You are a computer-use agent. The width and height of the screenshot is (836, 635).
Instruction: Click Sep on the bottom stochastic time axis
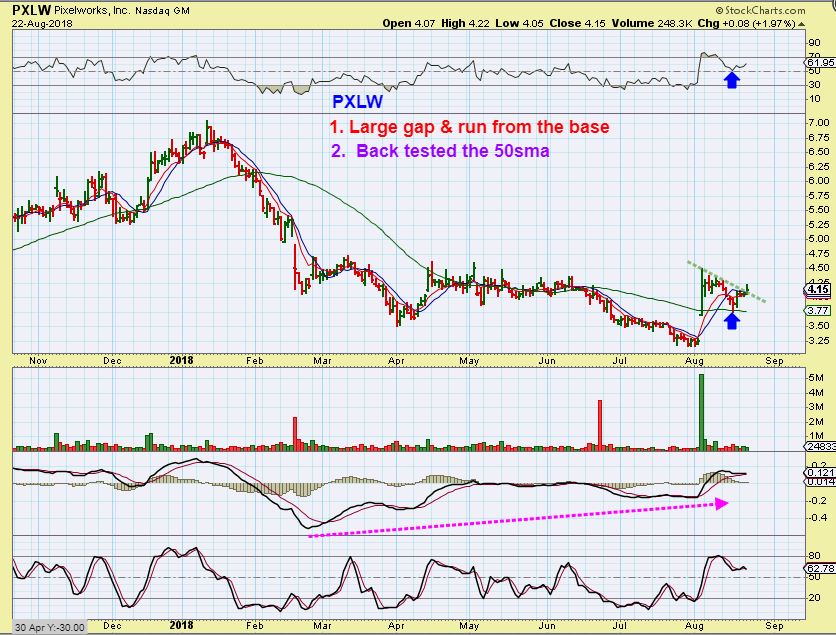[774, 625]
